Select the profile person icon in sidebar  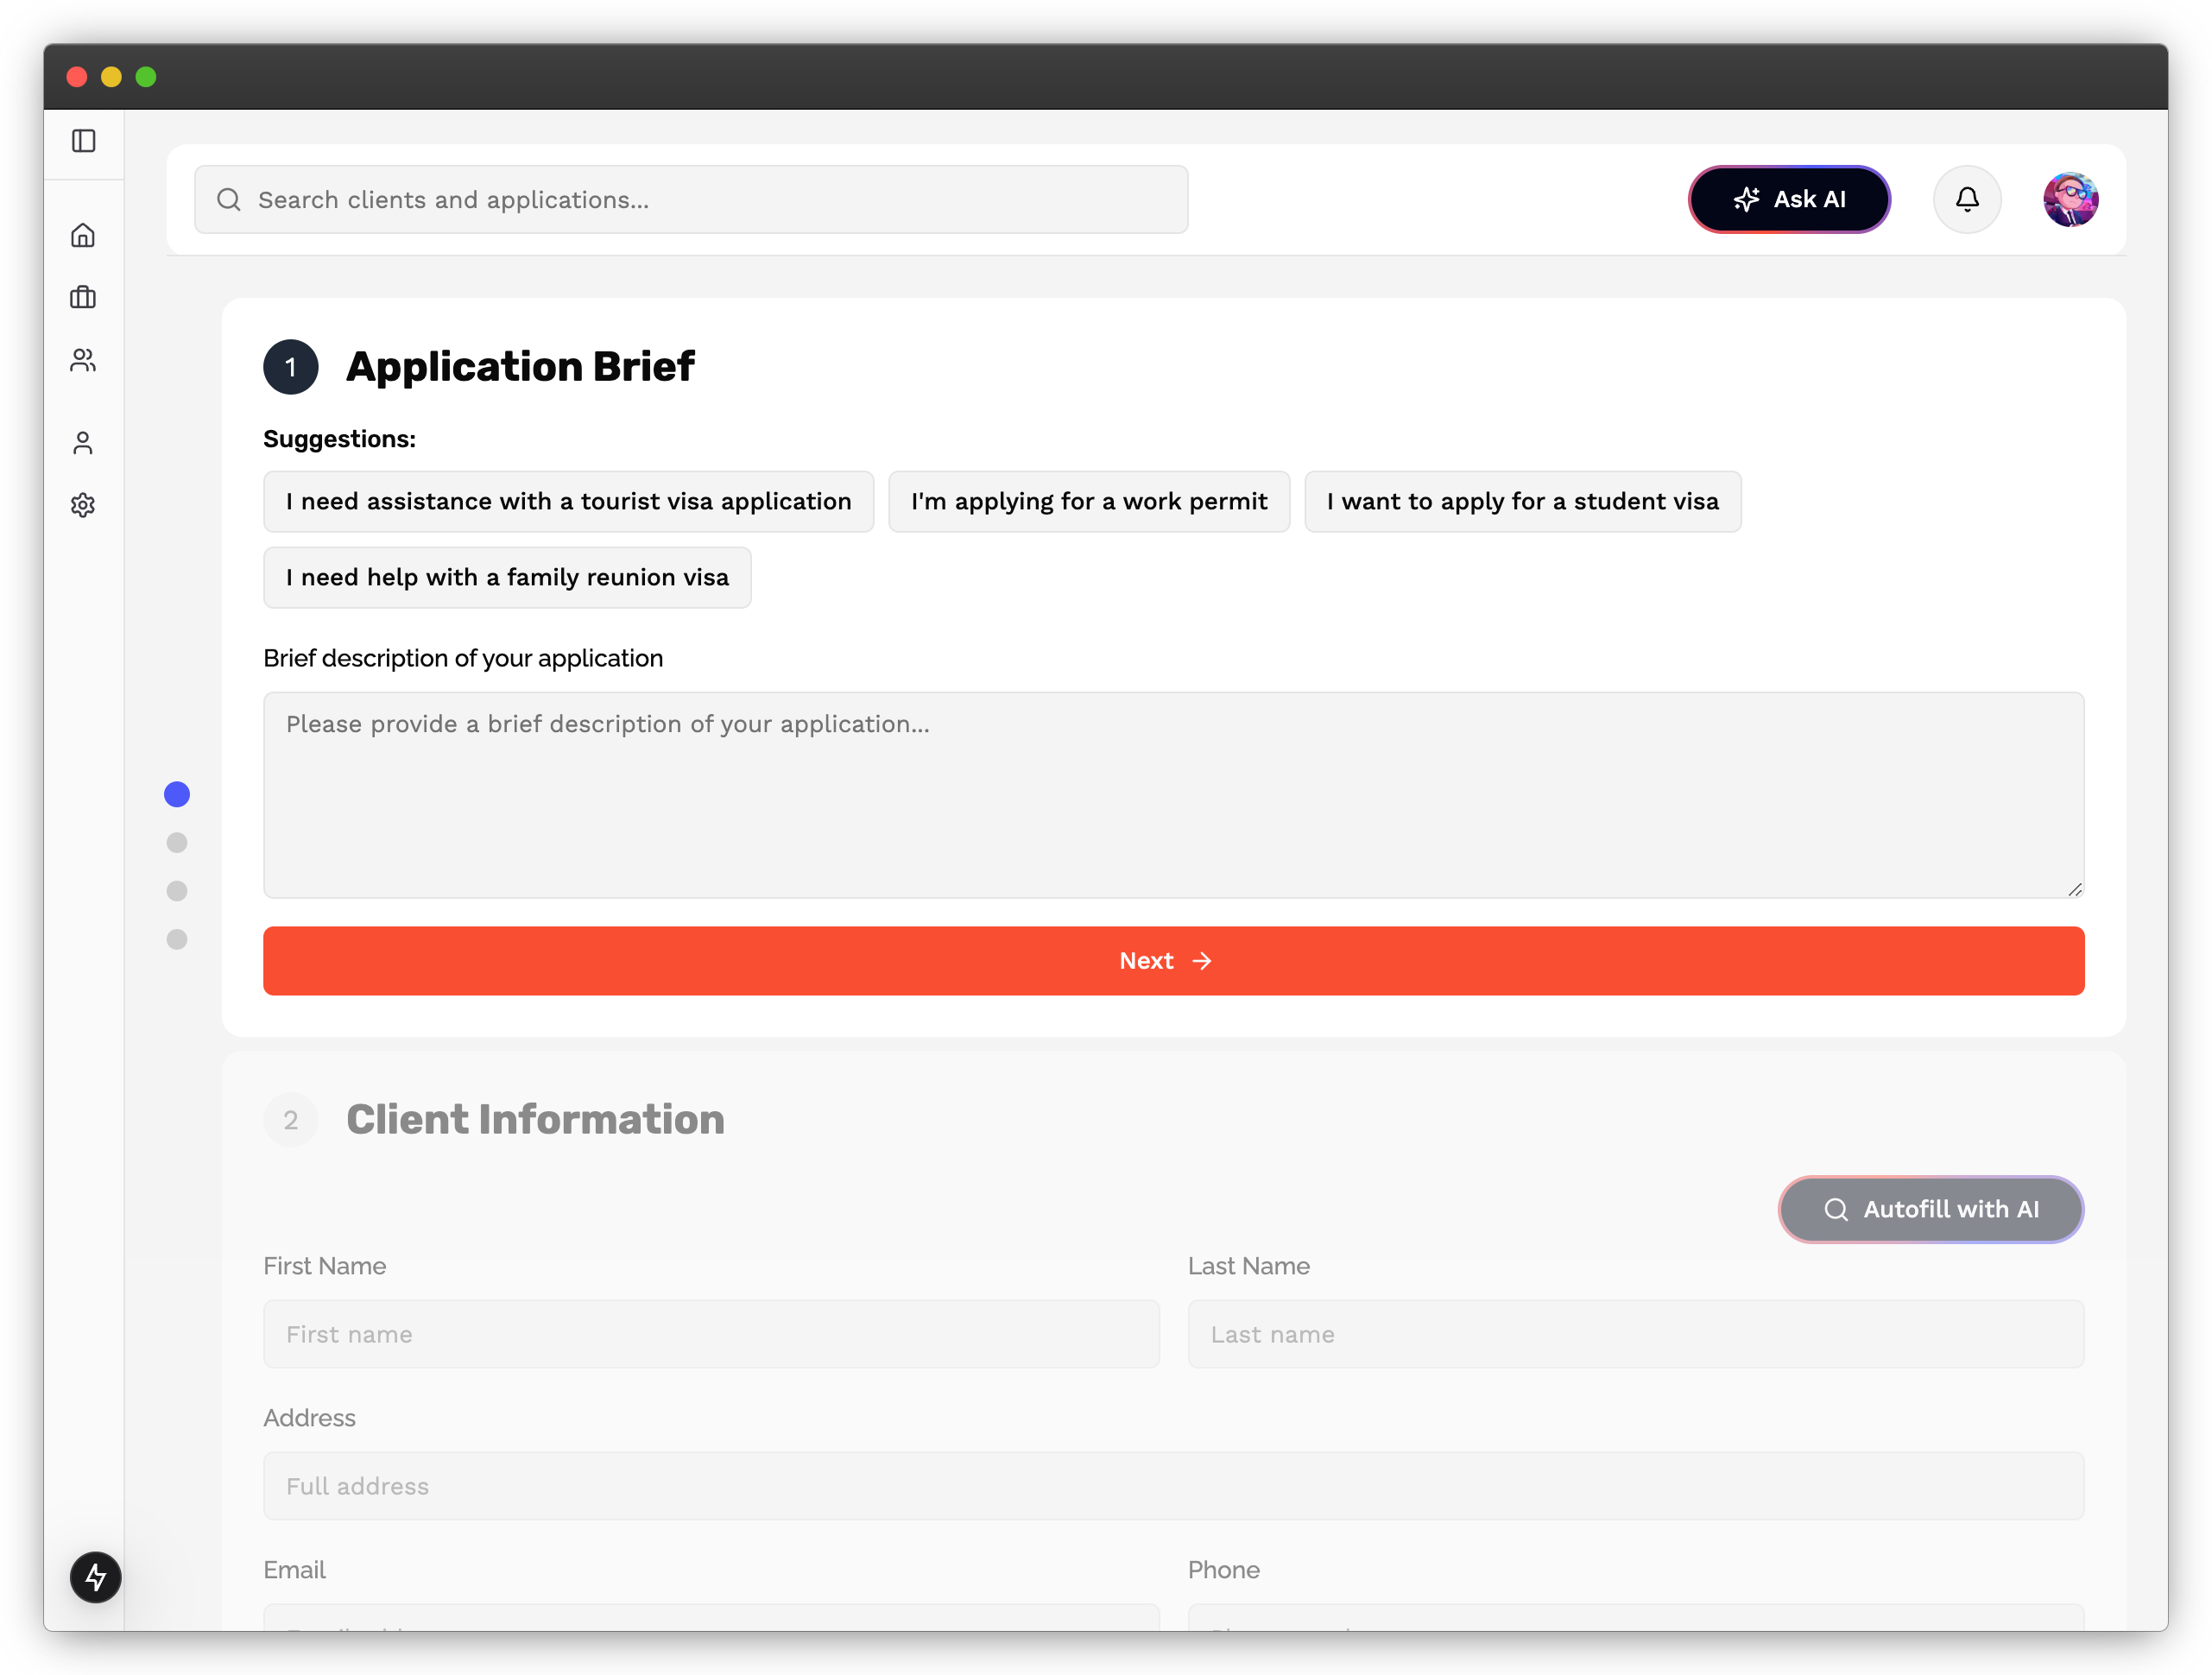coord(83,442)
